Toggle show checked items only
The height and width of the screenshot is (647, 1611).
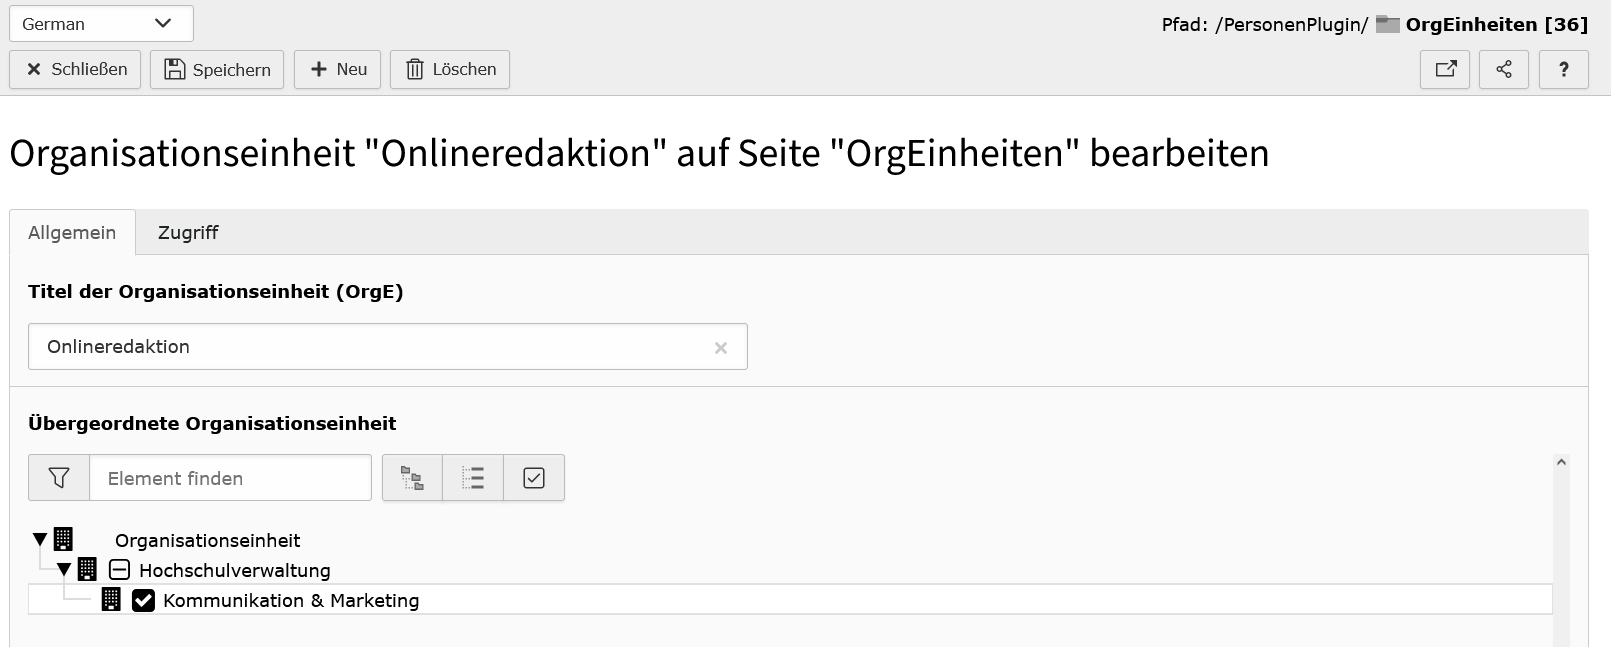pos(534,478)
